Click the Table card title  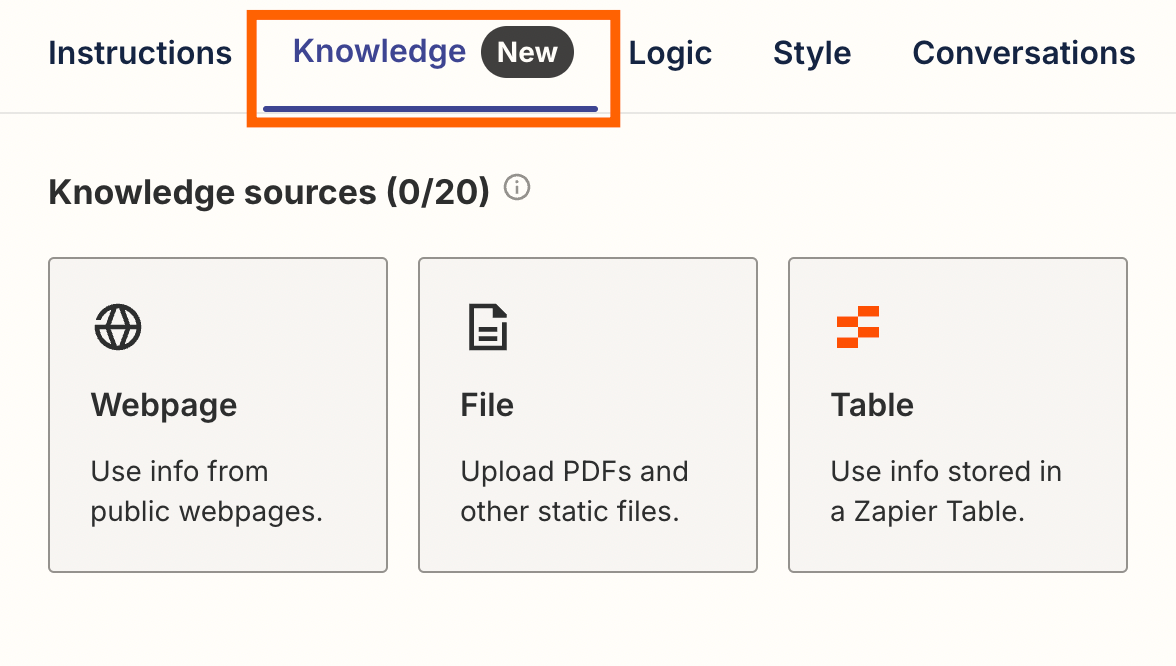pyautogui.click(x=872, y=405)
